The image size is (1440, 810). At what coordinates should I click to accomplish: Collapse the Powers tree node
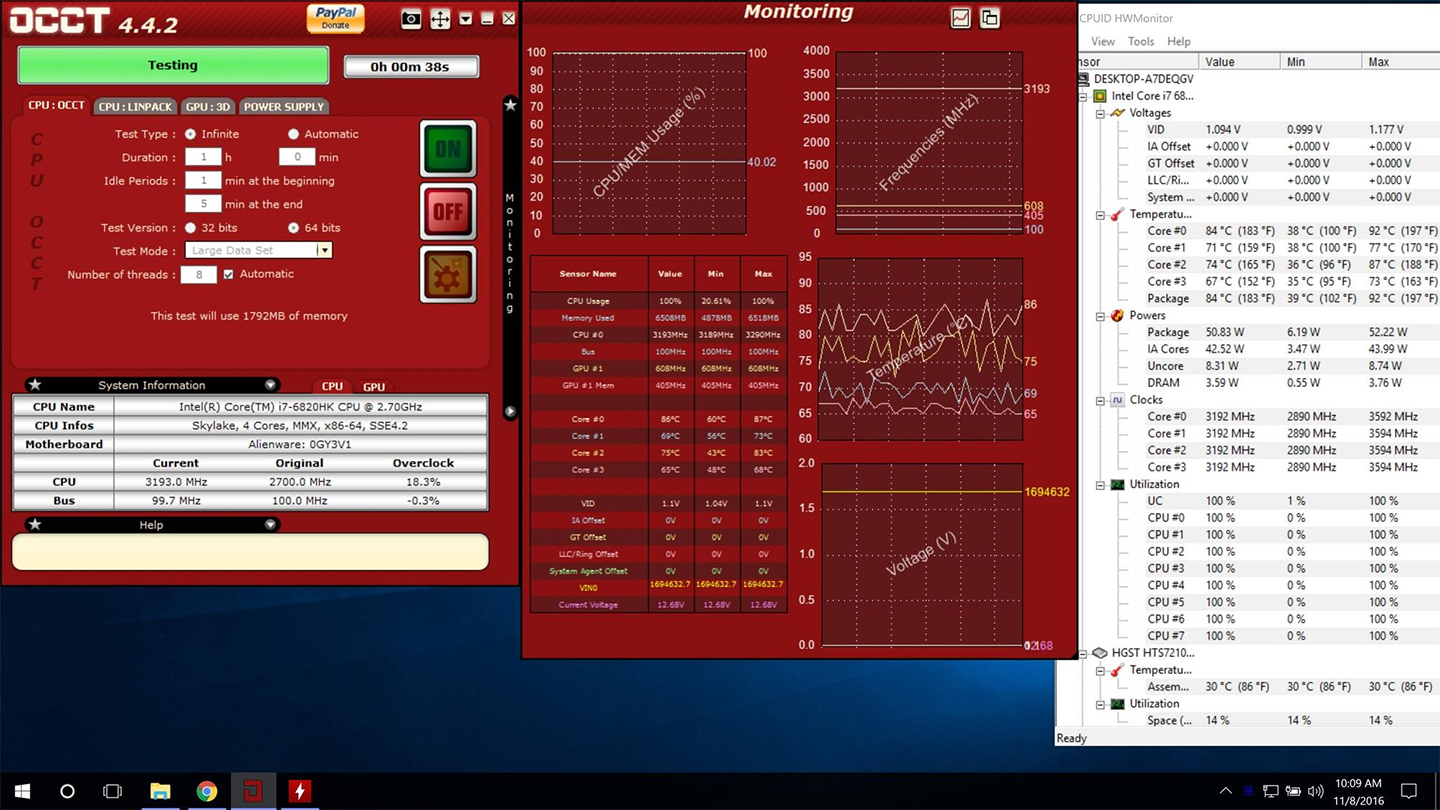1100,316
